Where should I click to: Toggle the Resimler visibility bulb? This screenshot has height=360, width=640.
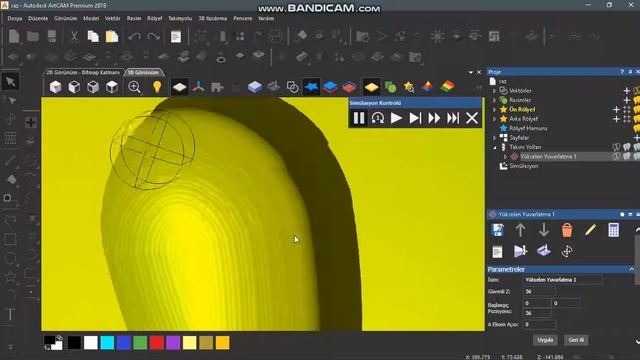(x=637, y=100)
